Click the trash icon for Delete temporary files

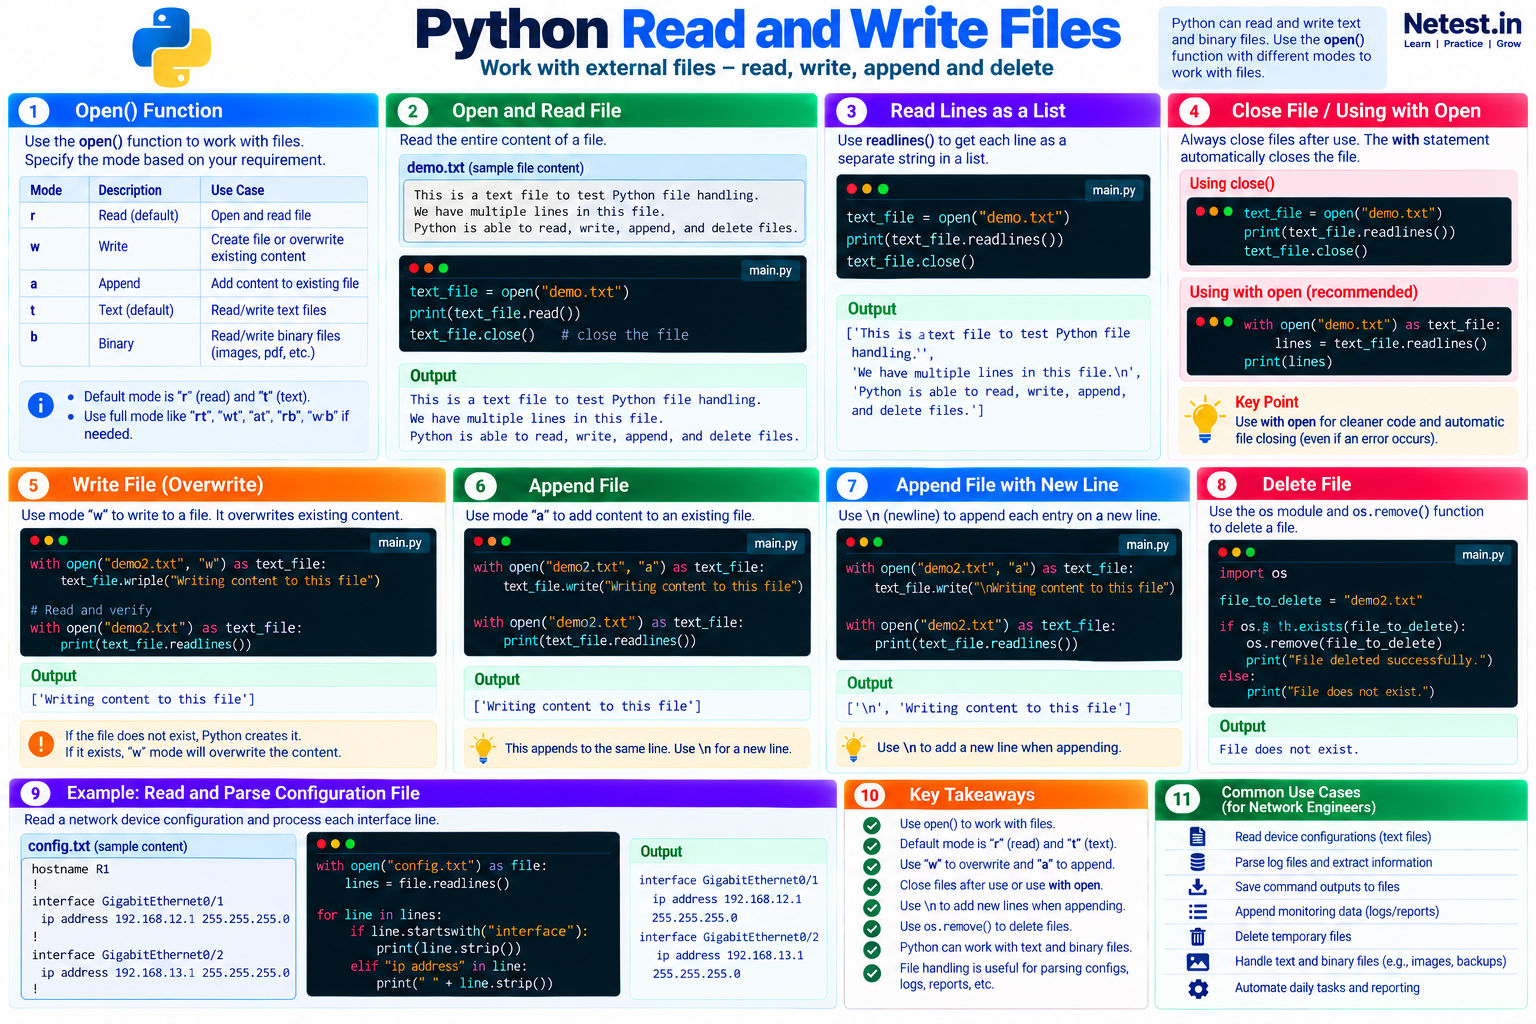coord(1197,937)
